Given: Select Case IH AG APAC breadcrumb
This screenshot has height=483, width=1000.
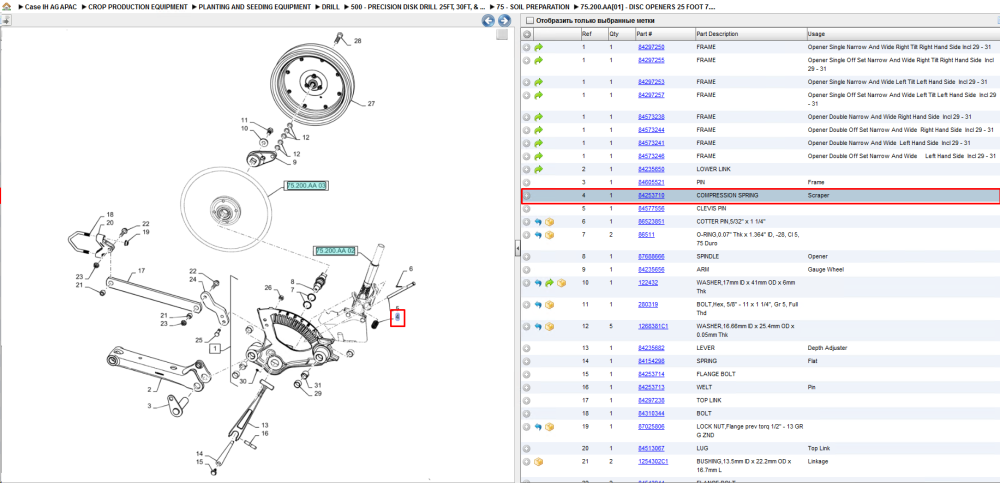Looking at the screenshot, I should (50, 6).
